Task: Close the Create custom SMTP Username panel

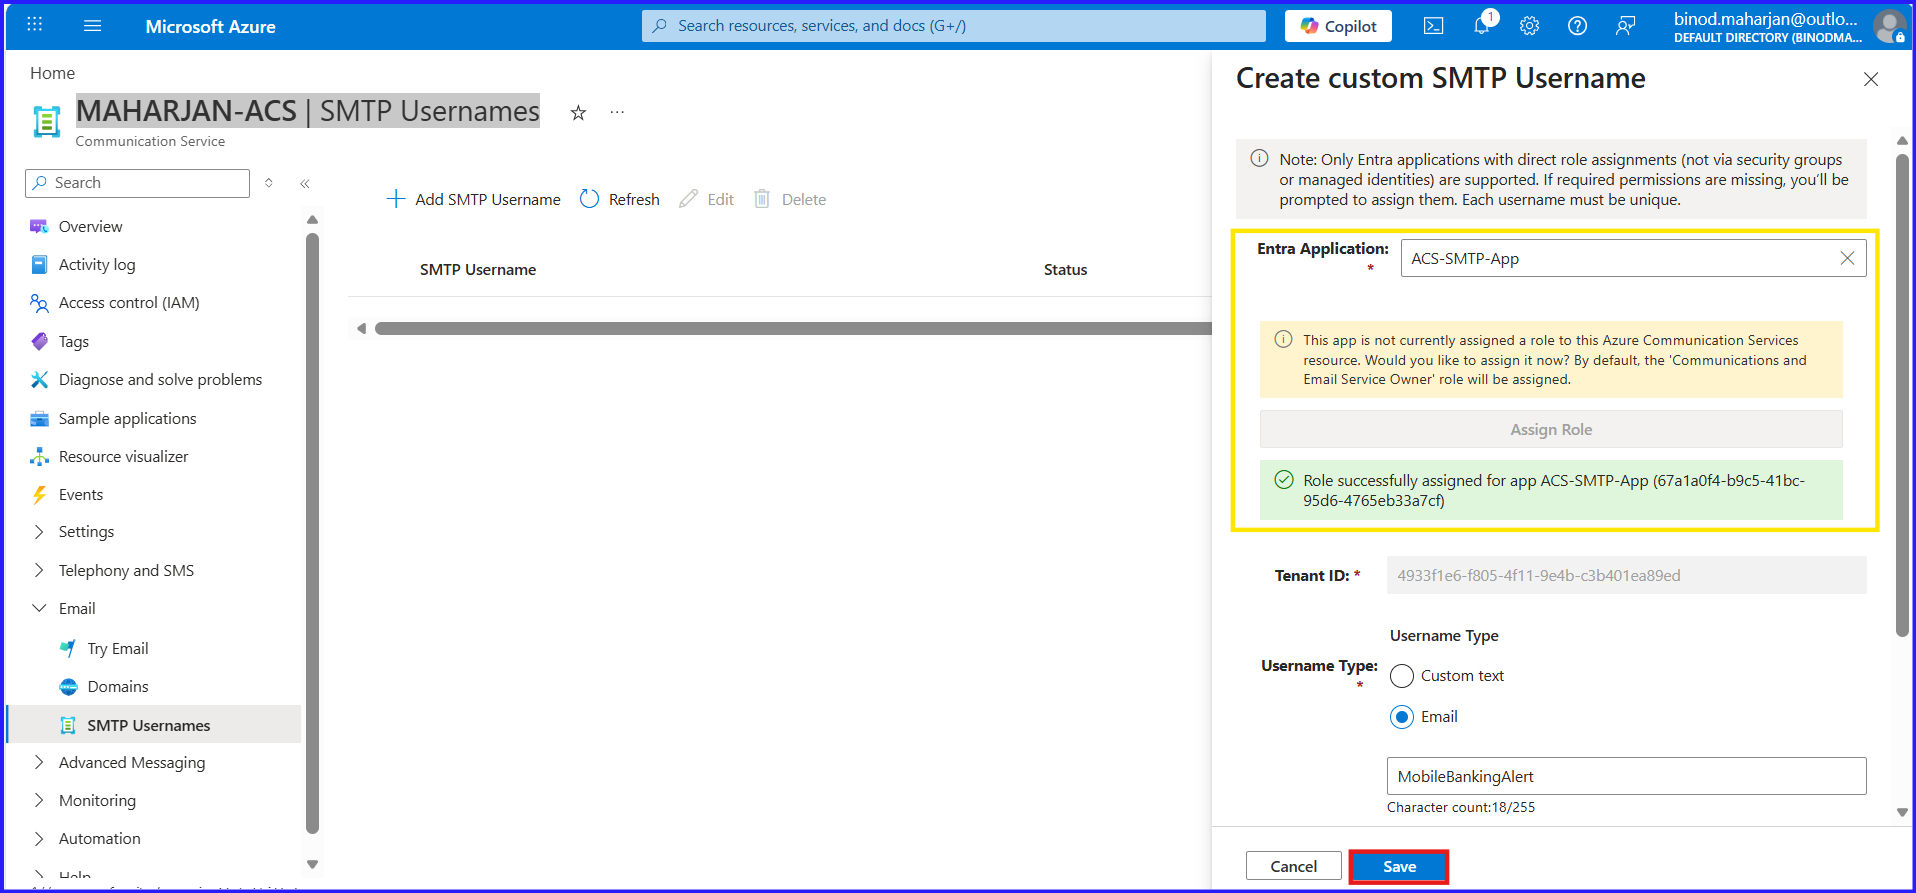Action: coord(1871,79)
